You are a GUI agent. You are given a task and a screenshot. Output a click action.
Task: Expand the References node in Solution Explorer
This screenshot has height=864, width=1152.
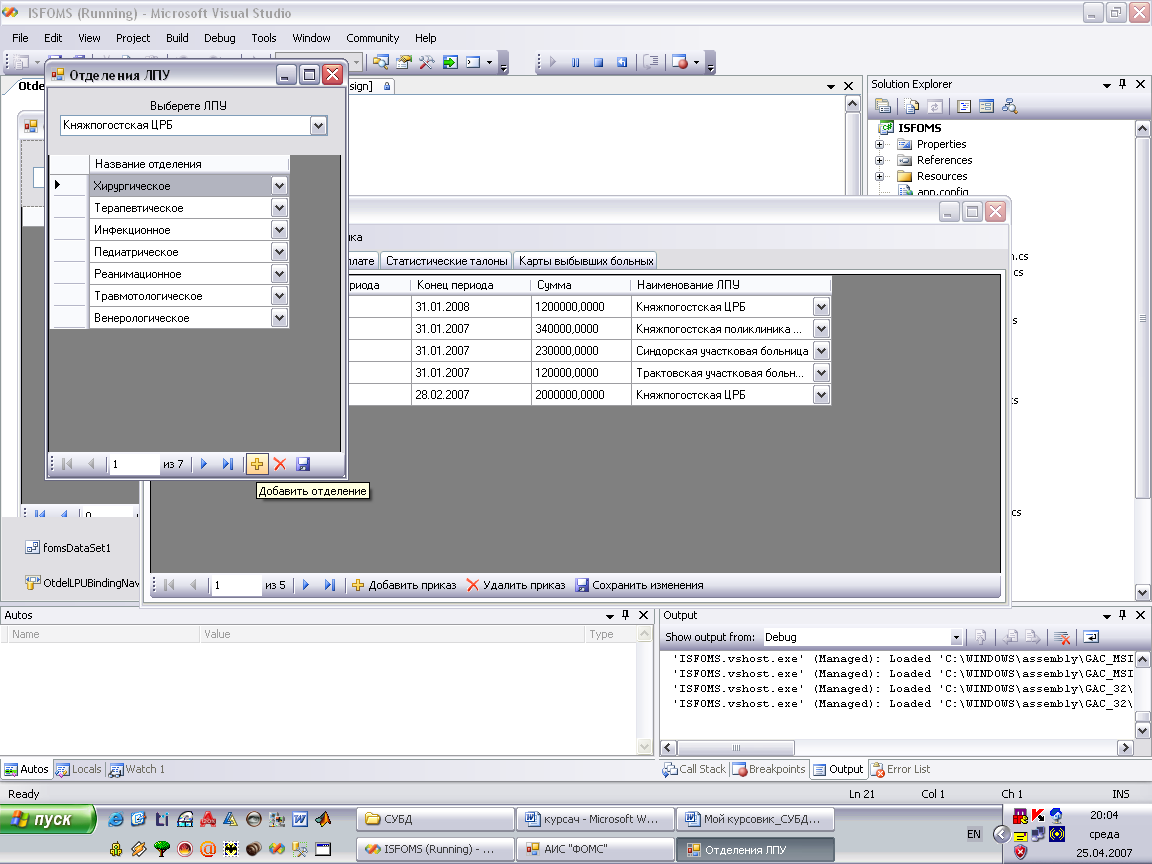tap(880, 160)
